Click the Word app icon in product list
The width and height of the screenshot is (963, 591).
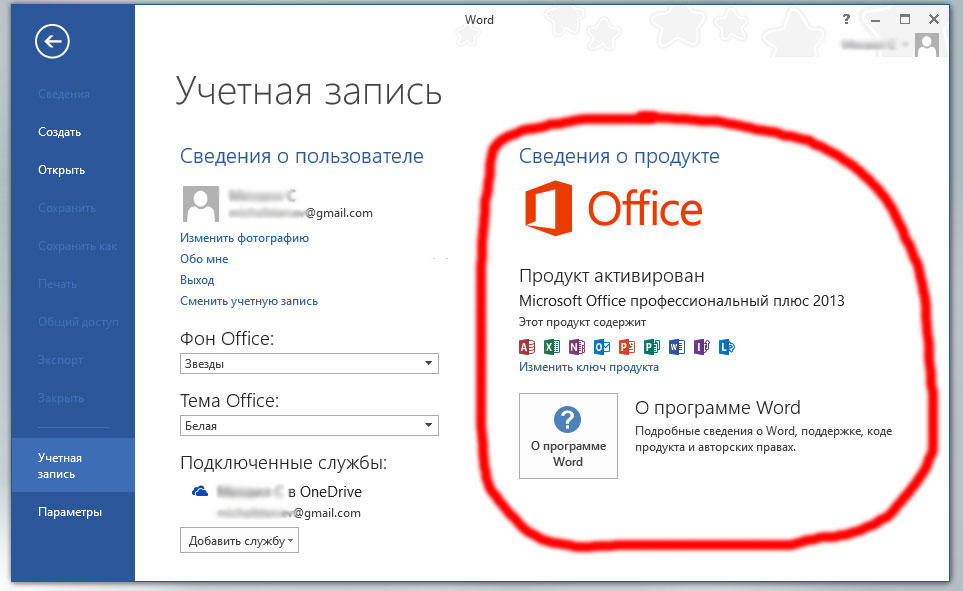[677, 347]
